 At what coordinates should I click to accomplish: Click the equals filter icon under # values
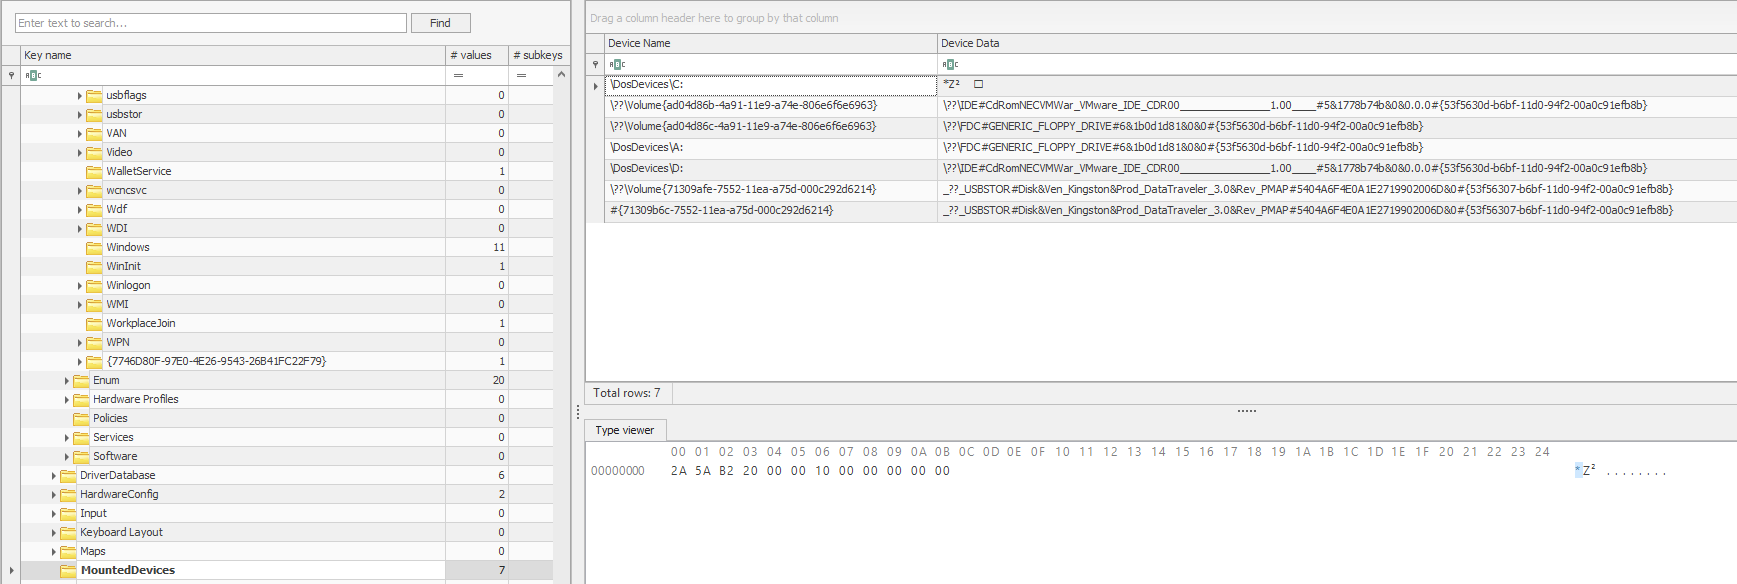point(458,76)
